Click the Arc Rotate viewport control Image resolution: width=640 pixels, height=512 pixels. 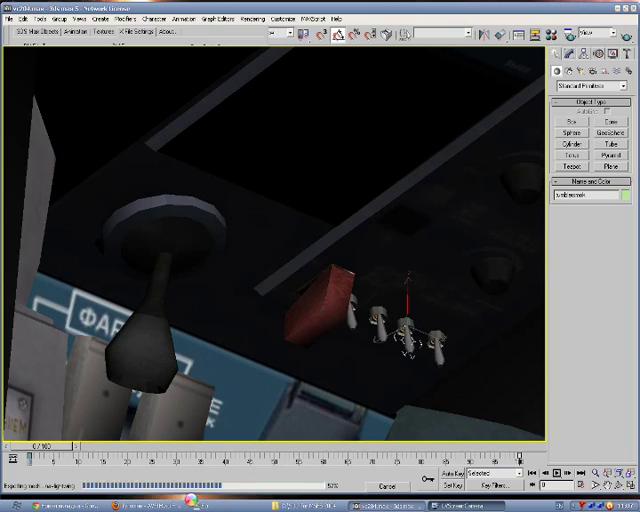coord(619,485)
